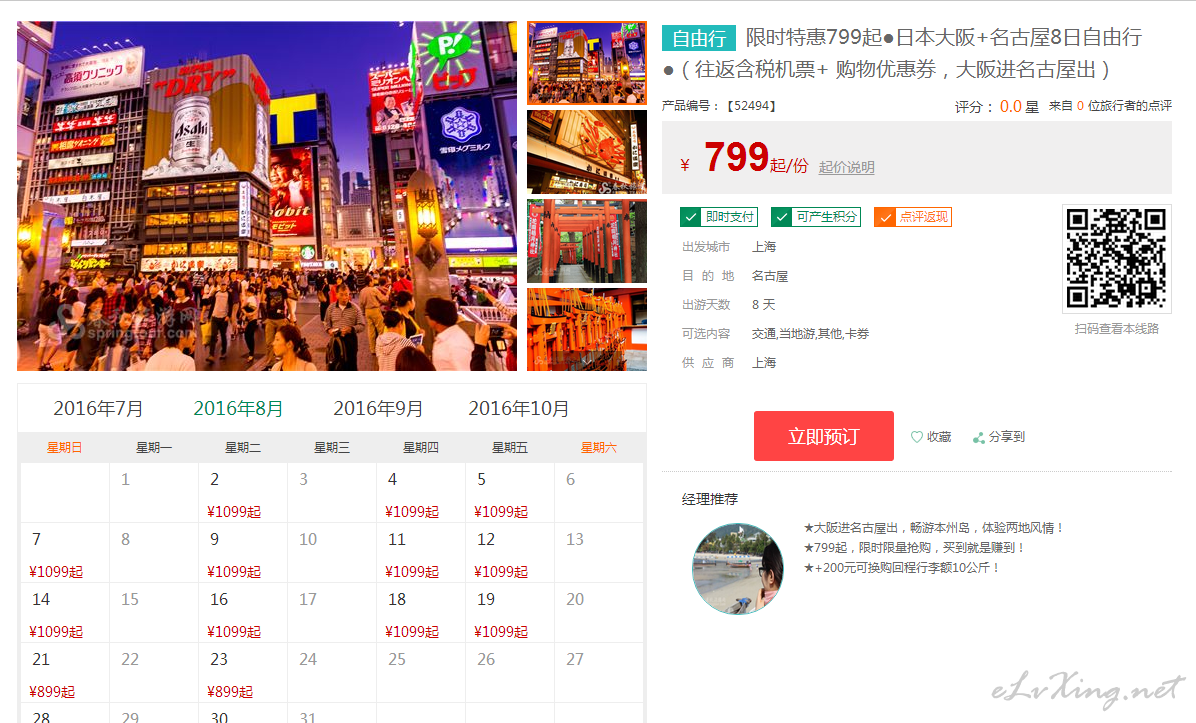Select the bottom orange shrine thumbnail
The height and width of the screenshot is (723, 1196).
coord(587,329)
